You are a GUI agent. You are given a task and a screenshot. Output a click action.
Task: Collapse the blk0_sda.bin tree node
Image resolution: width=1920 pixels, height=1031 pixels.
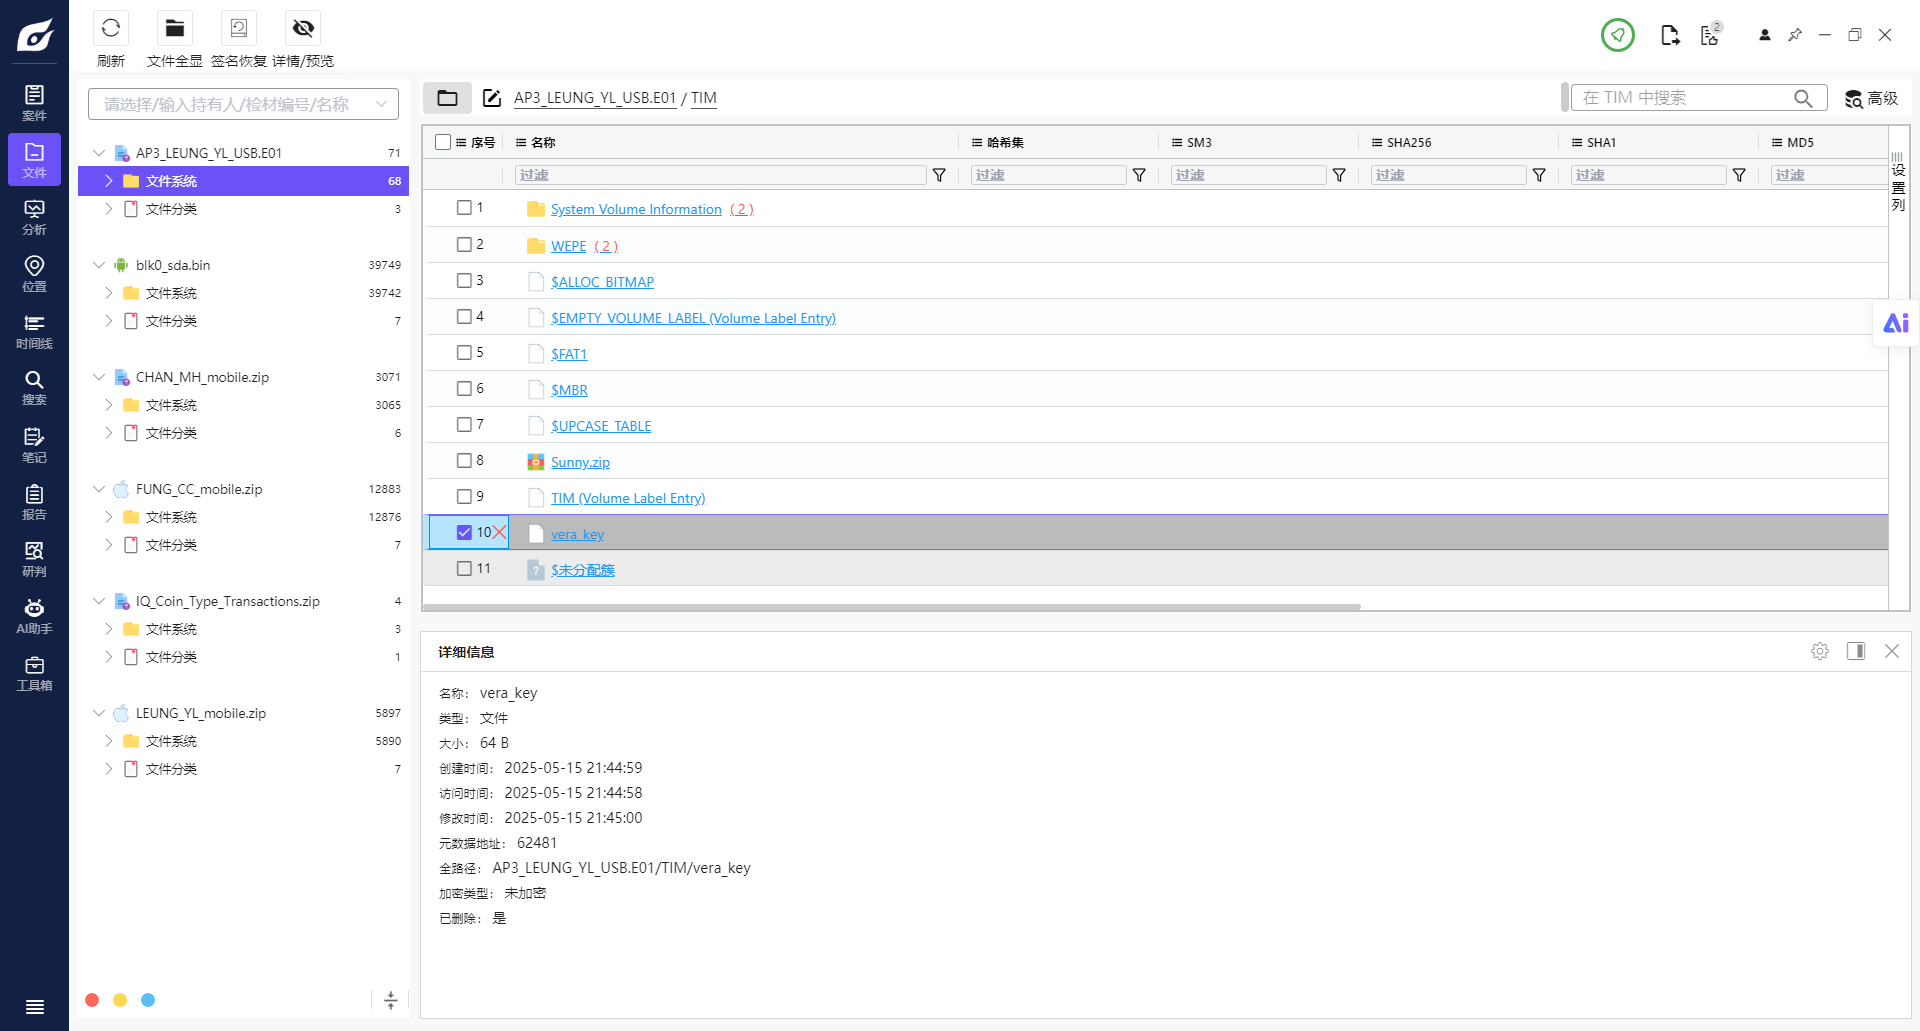pyautogui.click(x=99, y=265)
